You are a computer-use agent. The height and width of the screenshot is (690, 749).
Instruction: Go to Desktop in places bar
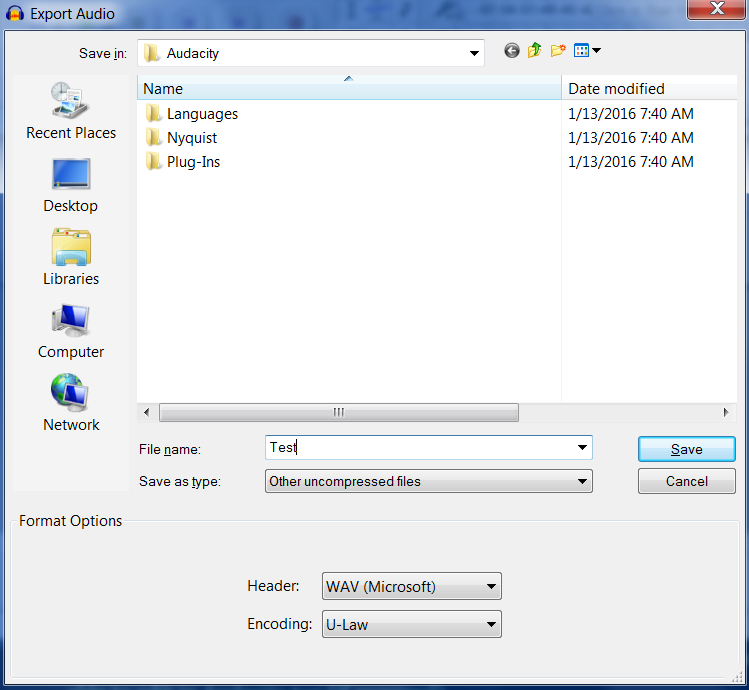click(x=71, y=185)
